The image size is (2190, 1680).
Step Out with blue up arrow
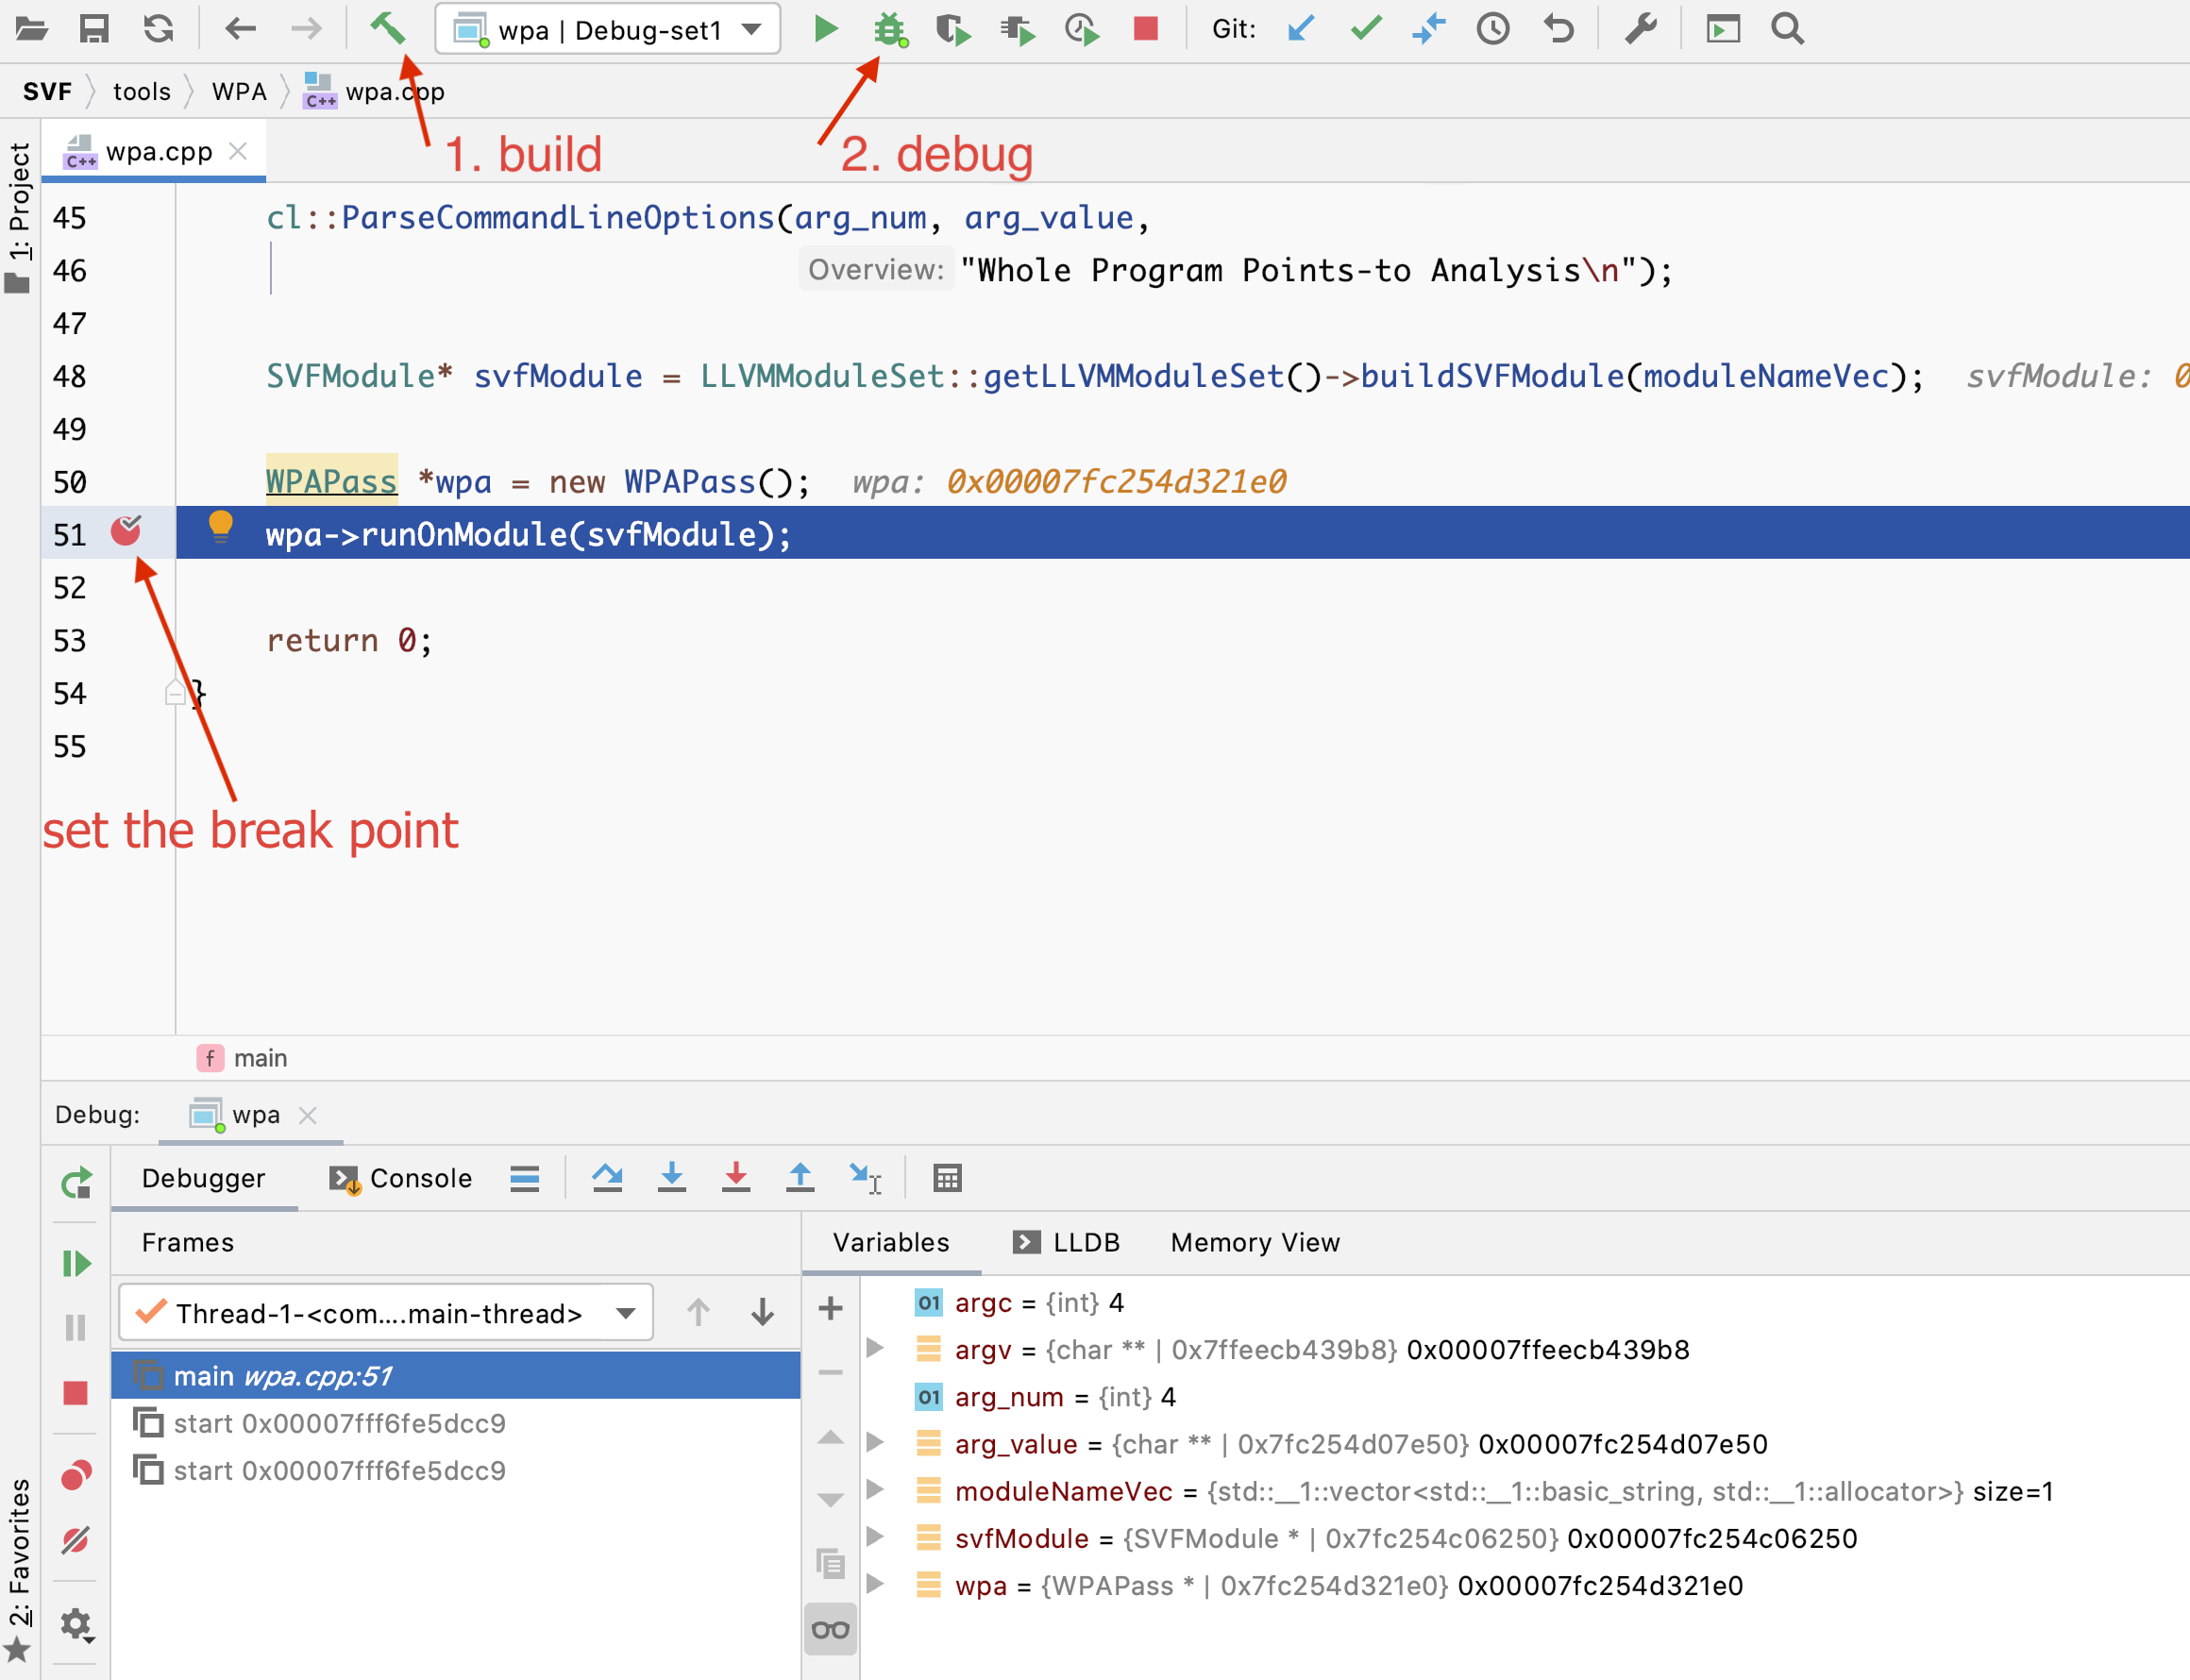coord(800,1178)
